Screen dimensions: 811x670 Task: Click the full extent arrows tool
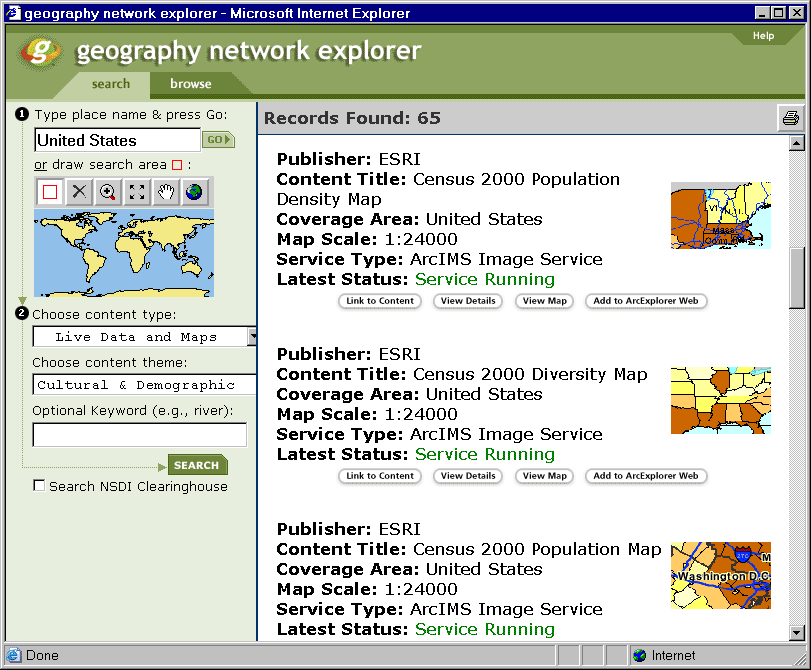point(135,192)
